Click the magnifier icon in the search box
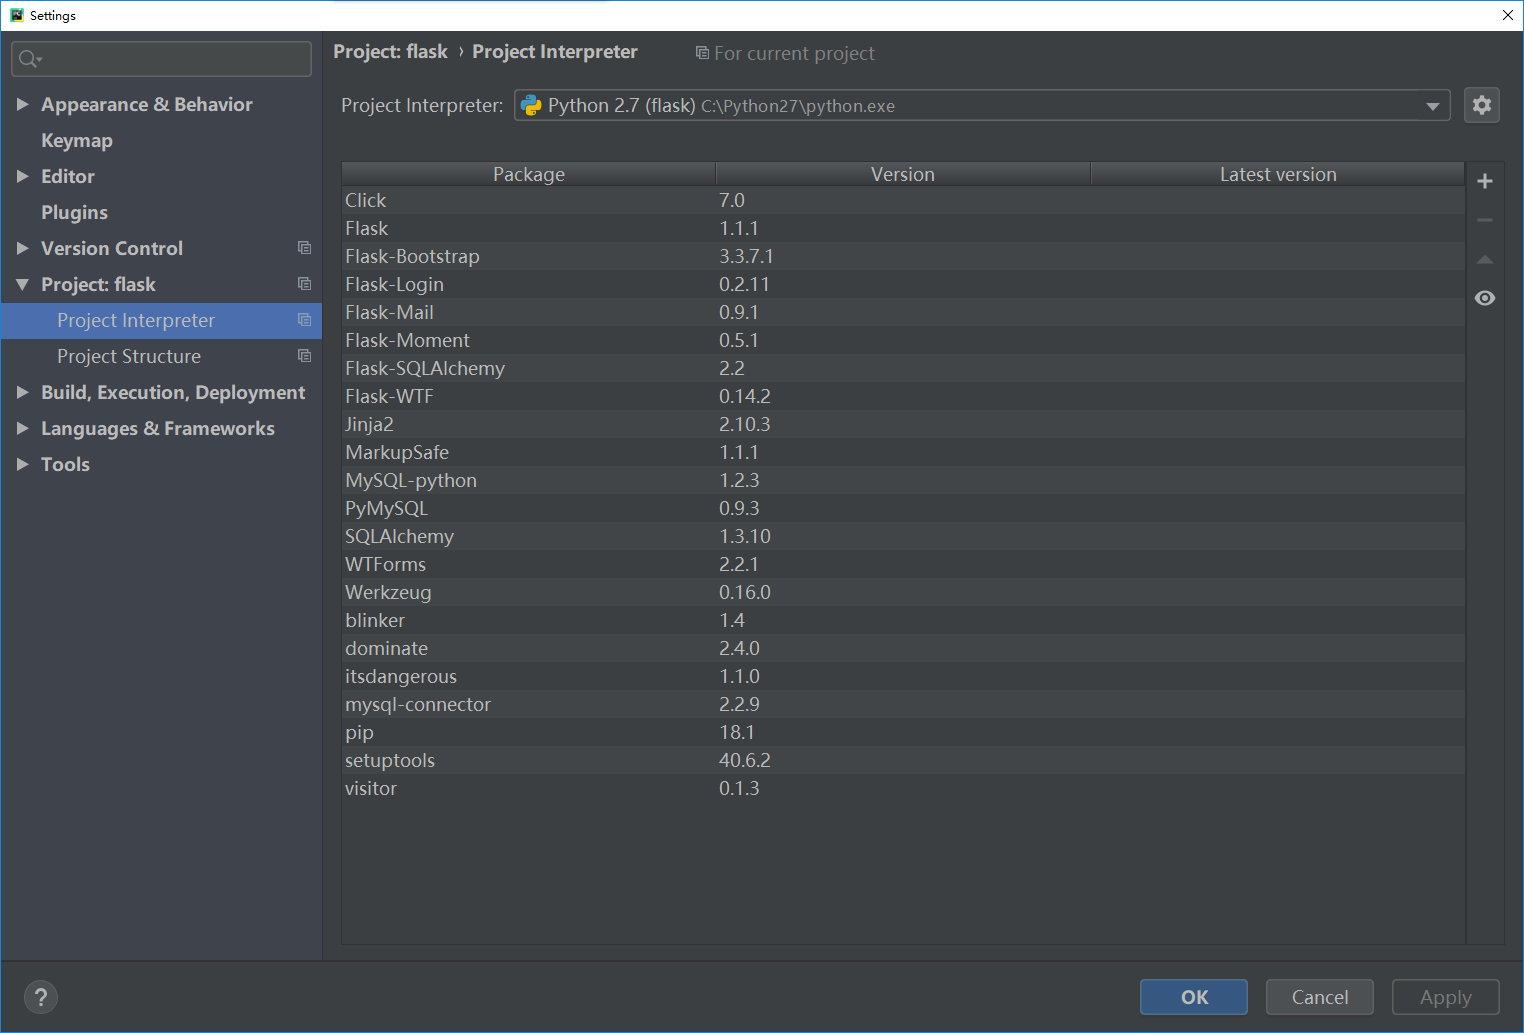Screen dimensions: 1524x1033 click(29, 59)
